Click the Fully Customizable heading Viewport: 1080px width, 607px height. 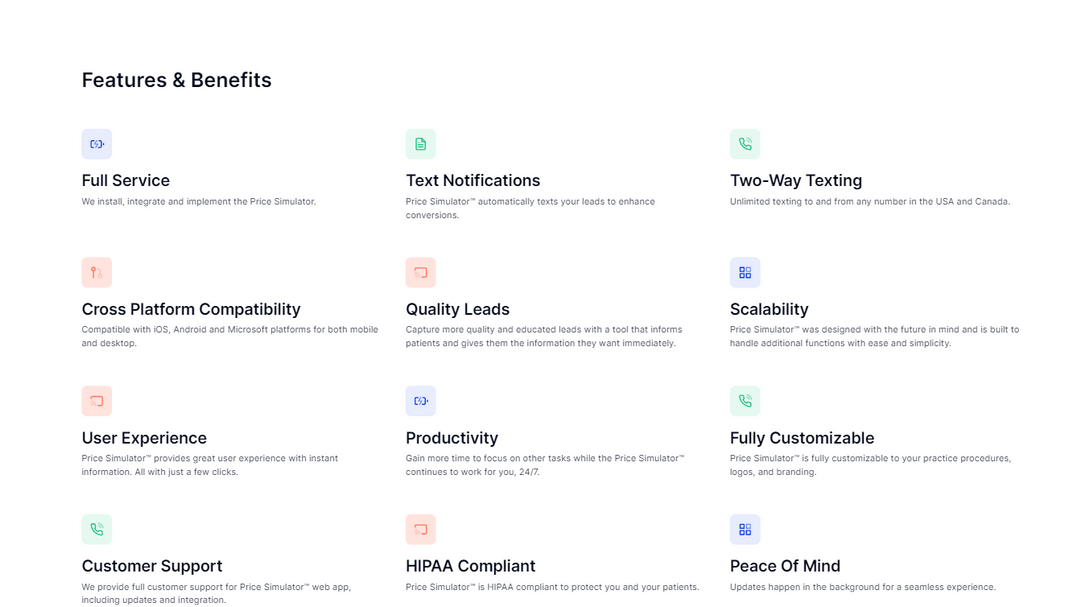pyautogui.click(x=802, y=438)
